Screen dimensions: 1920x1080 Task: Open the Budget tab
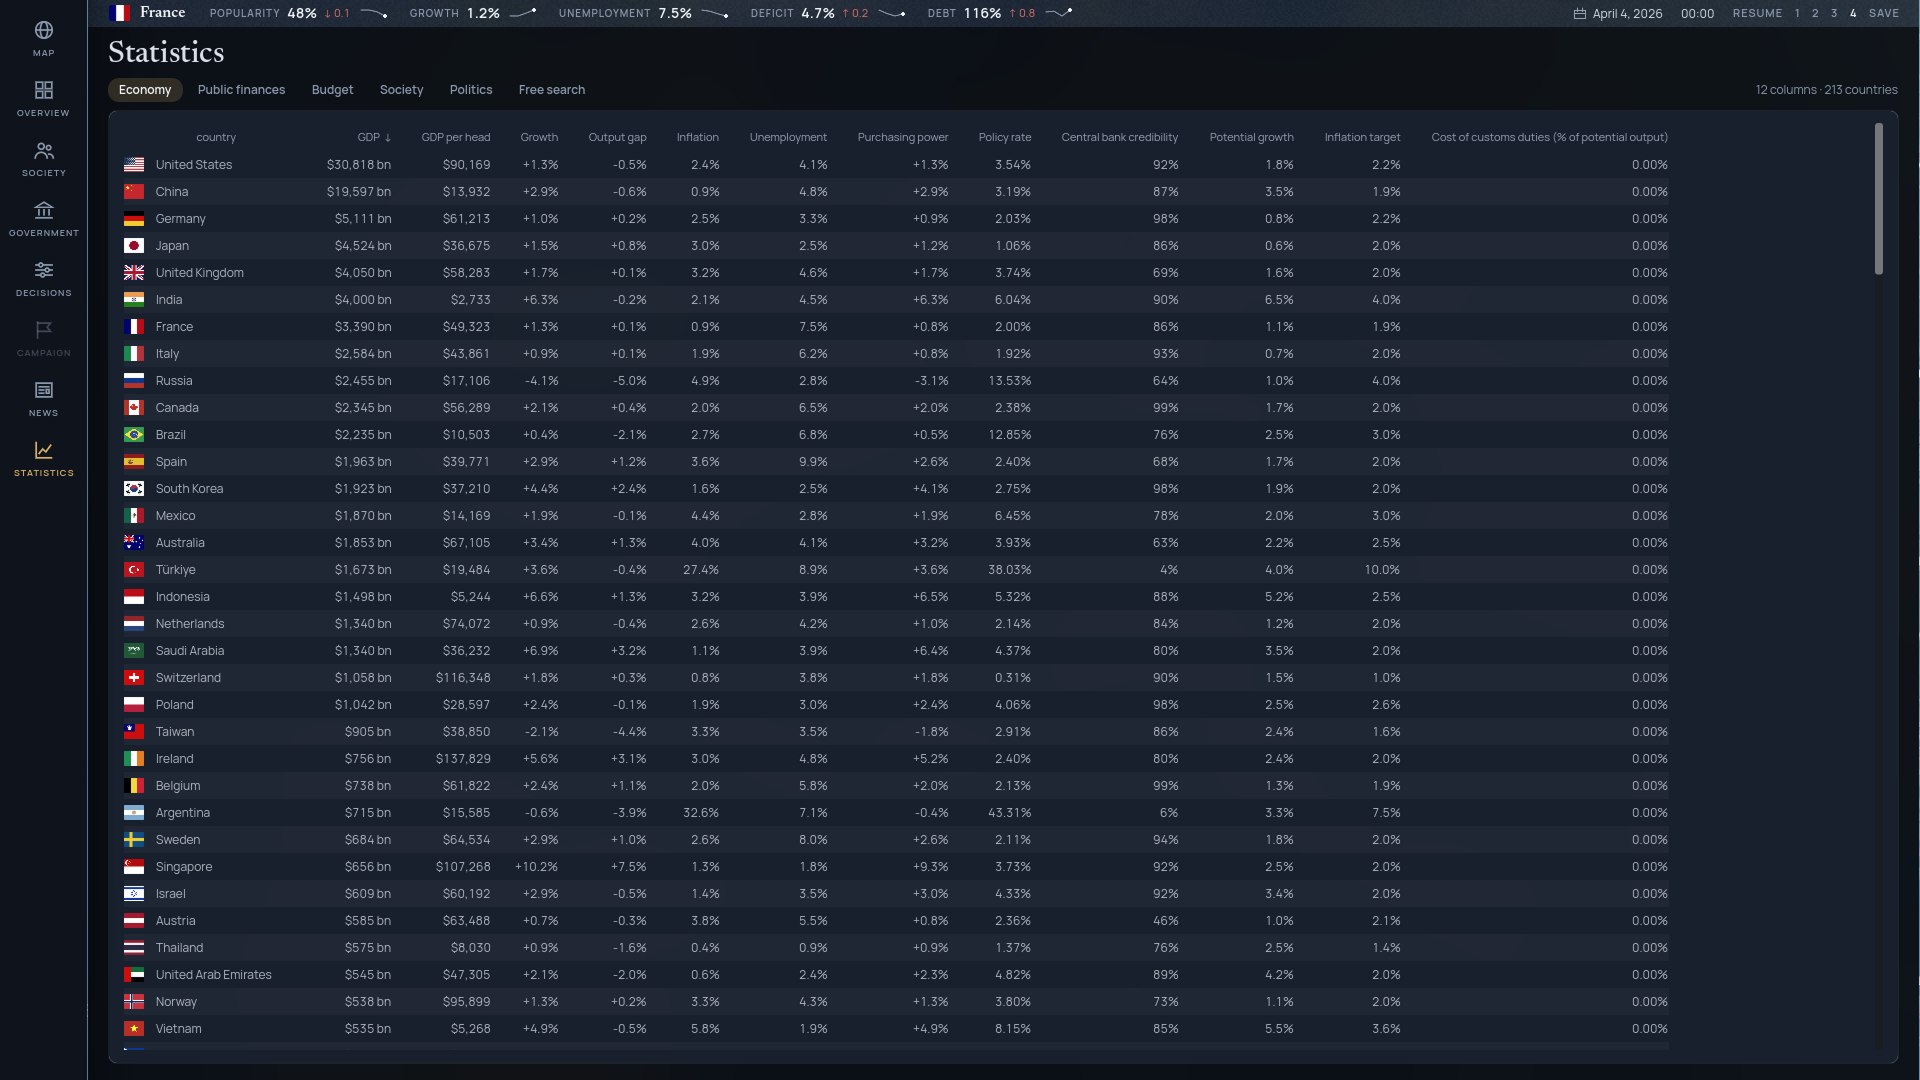(332, 90)
